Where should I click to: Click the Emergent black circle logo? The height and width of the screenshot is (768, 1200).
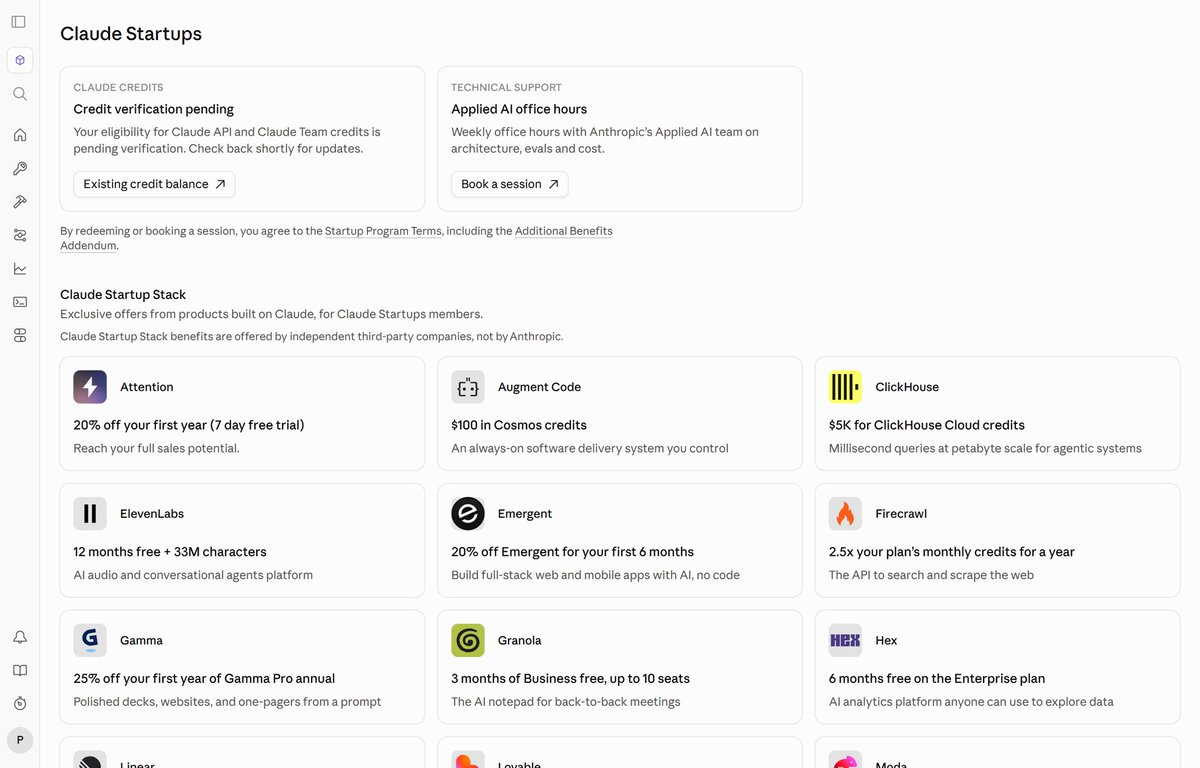tap(468, 514)
